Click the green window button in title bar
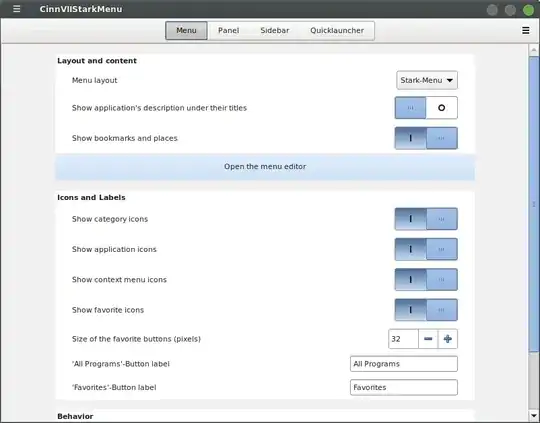Screen dimensions: 540x423 pyautogui.click(x=528, y=10)
